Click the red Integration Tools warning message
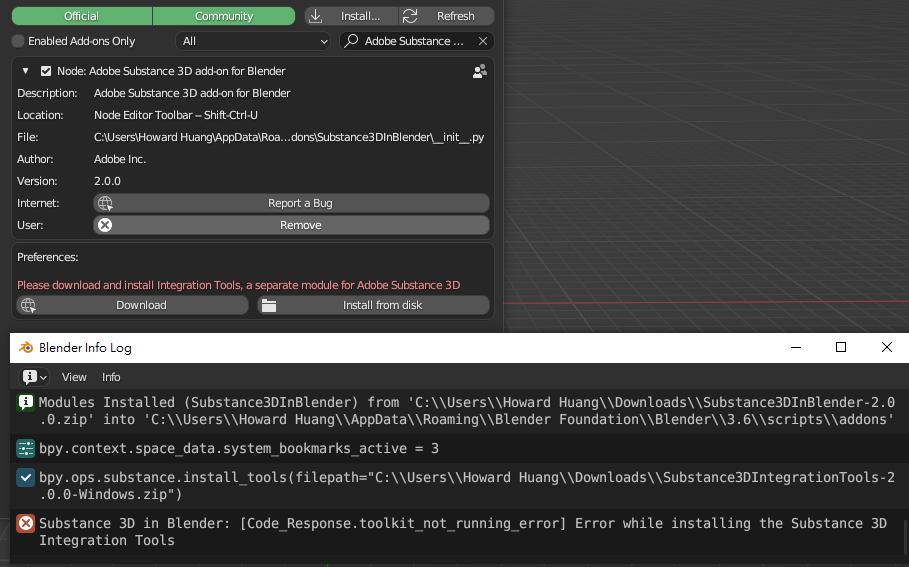The image size is (909, 567). coord(238,285)
